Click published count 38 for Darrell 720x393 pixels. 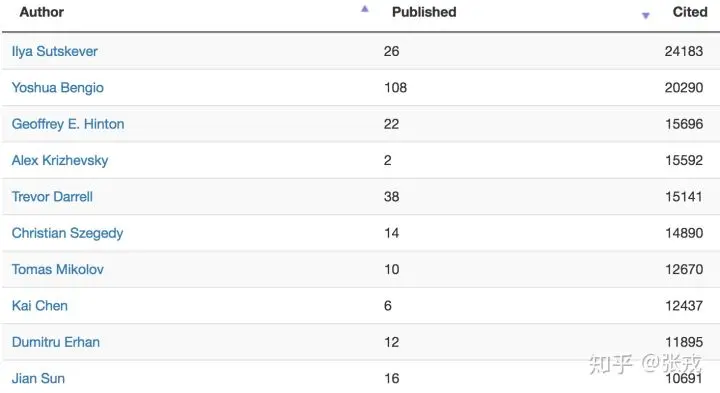(391, 196)
